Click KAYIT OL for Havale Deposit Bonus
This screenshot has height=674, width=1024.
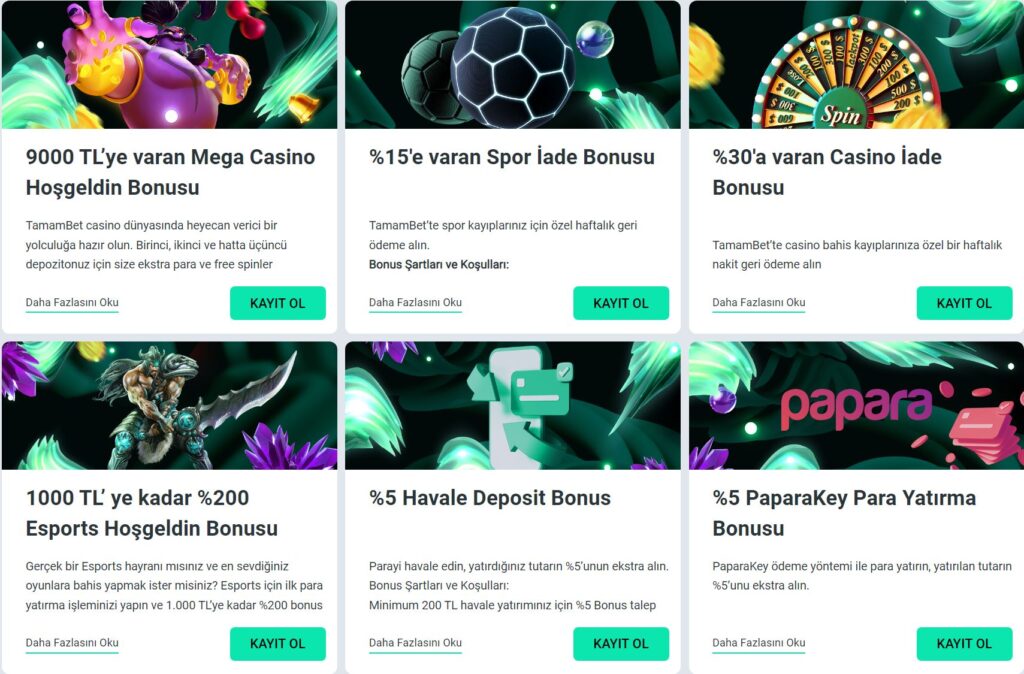pyautogui.click(x=621, y=644)
